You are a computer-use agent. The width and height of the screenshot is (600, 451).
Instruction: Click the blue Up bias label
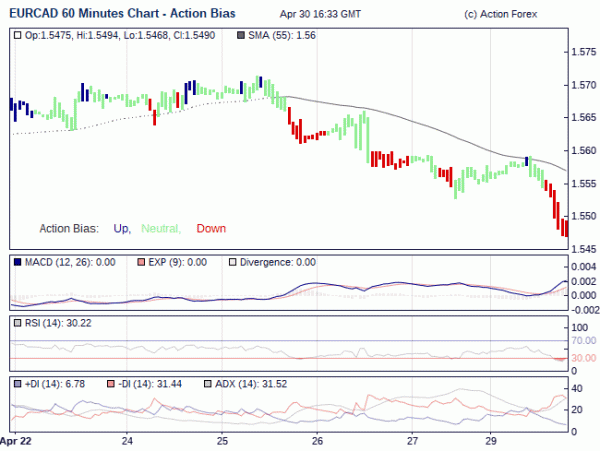click(122, 229)
